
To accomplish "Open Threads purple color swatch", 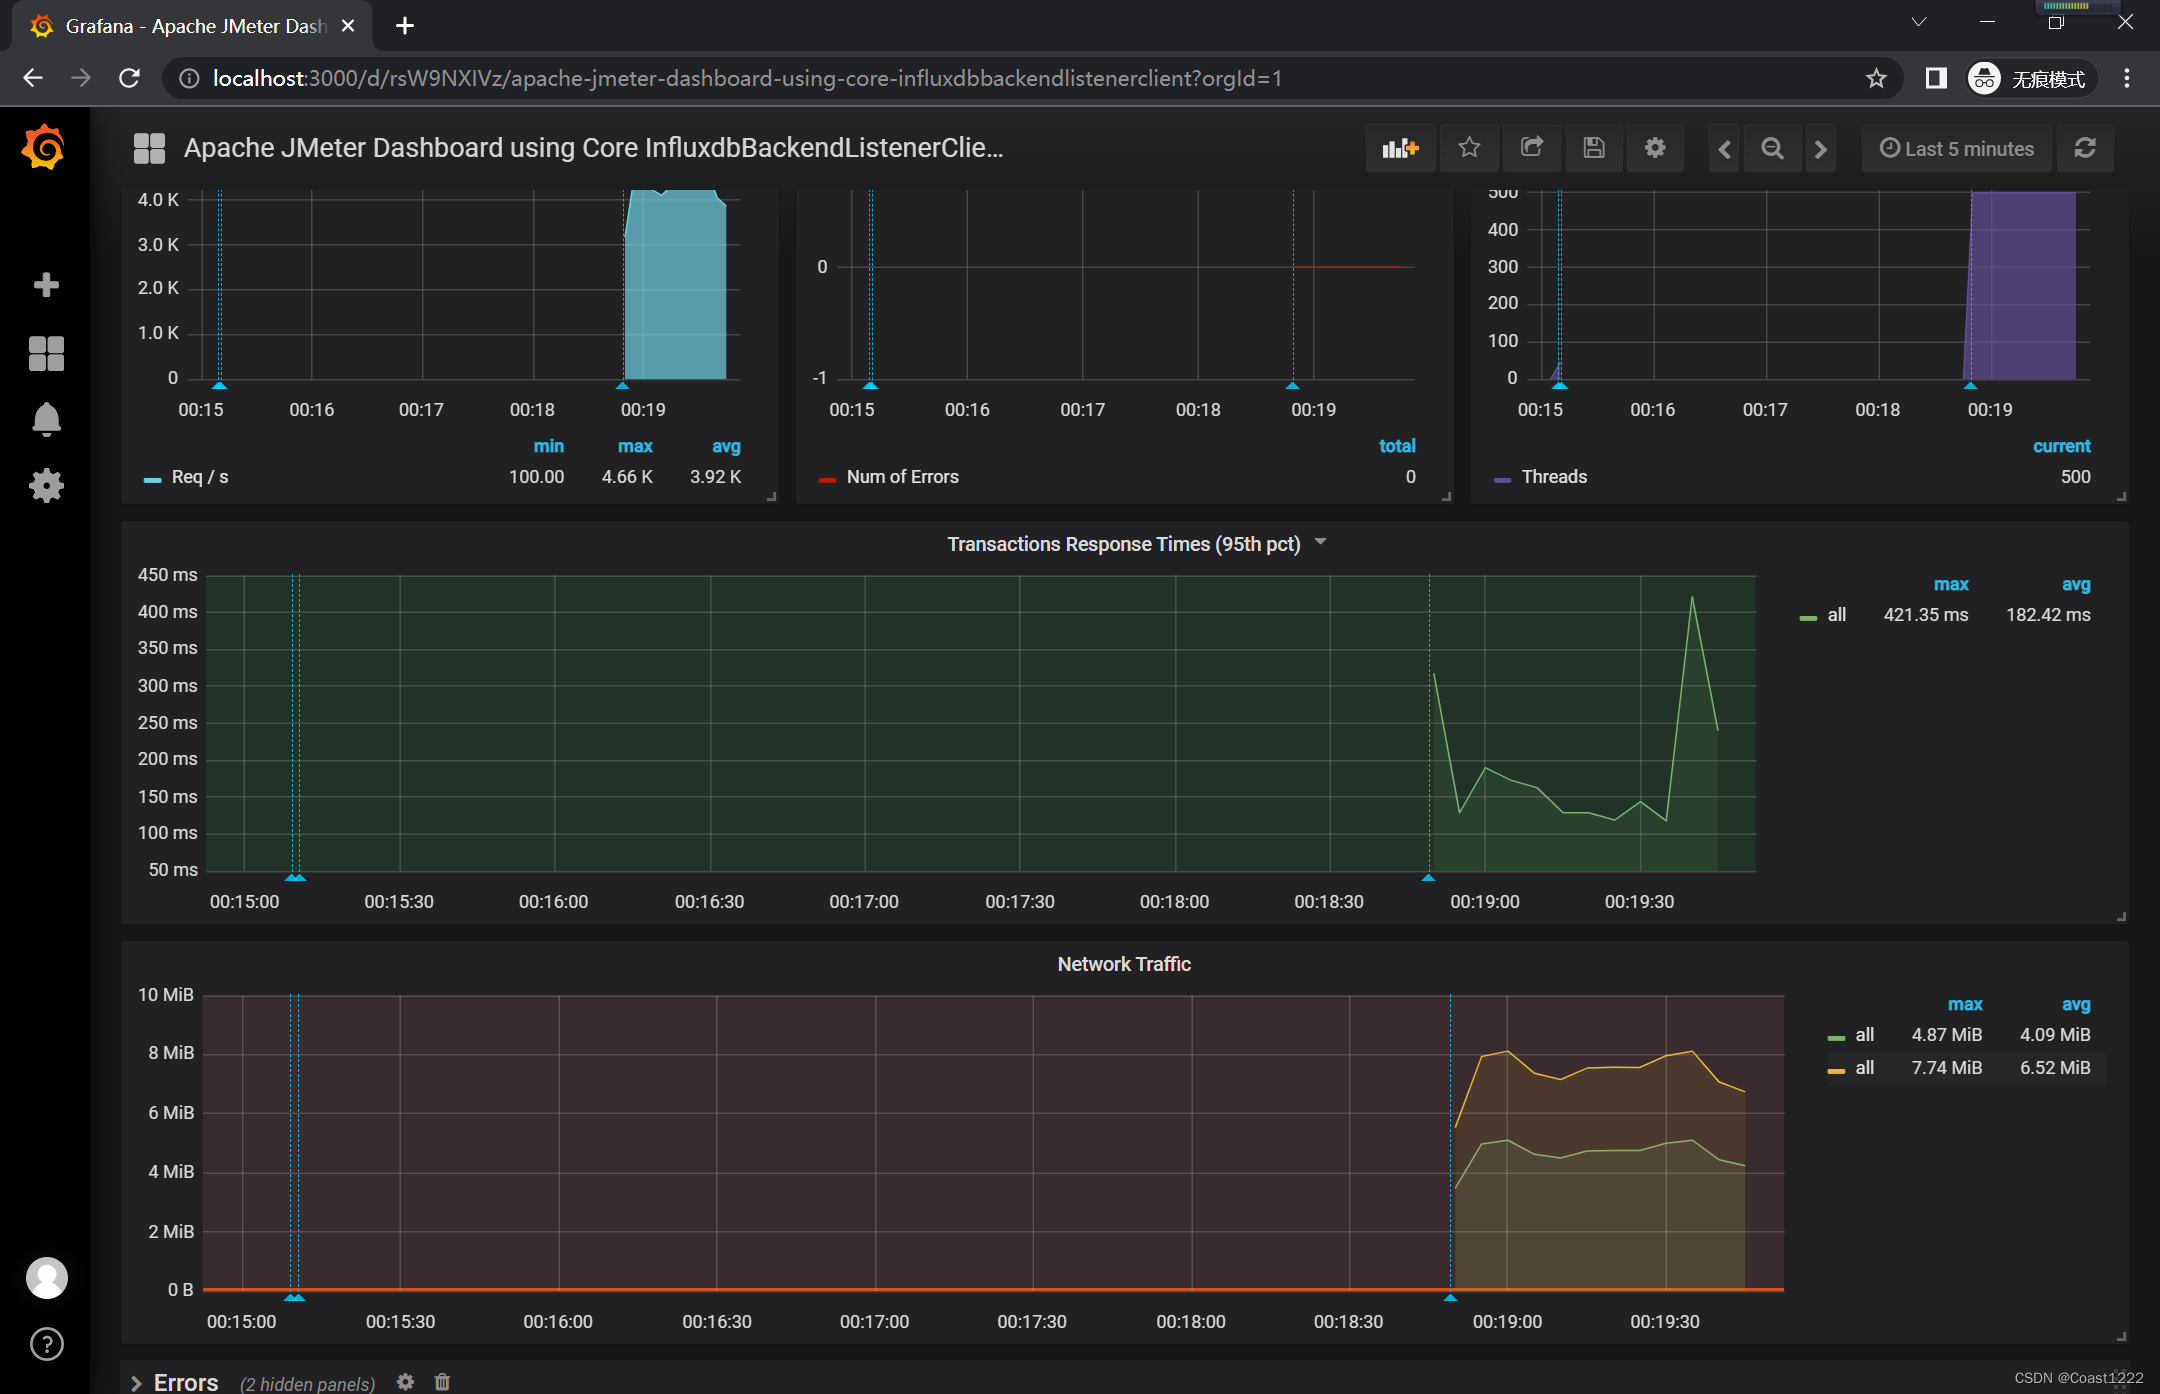I will (1502, 480).
